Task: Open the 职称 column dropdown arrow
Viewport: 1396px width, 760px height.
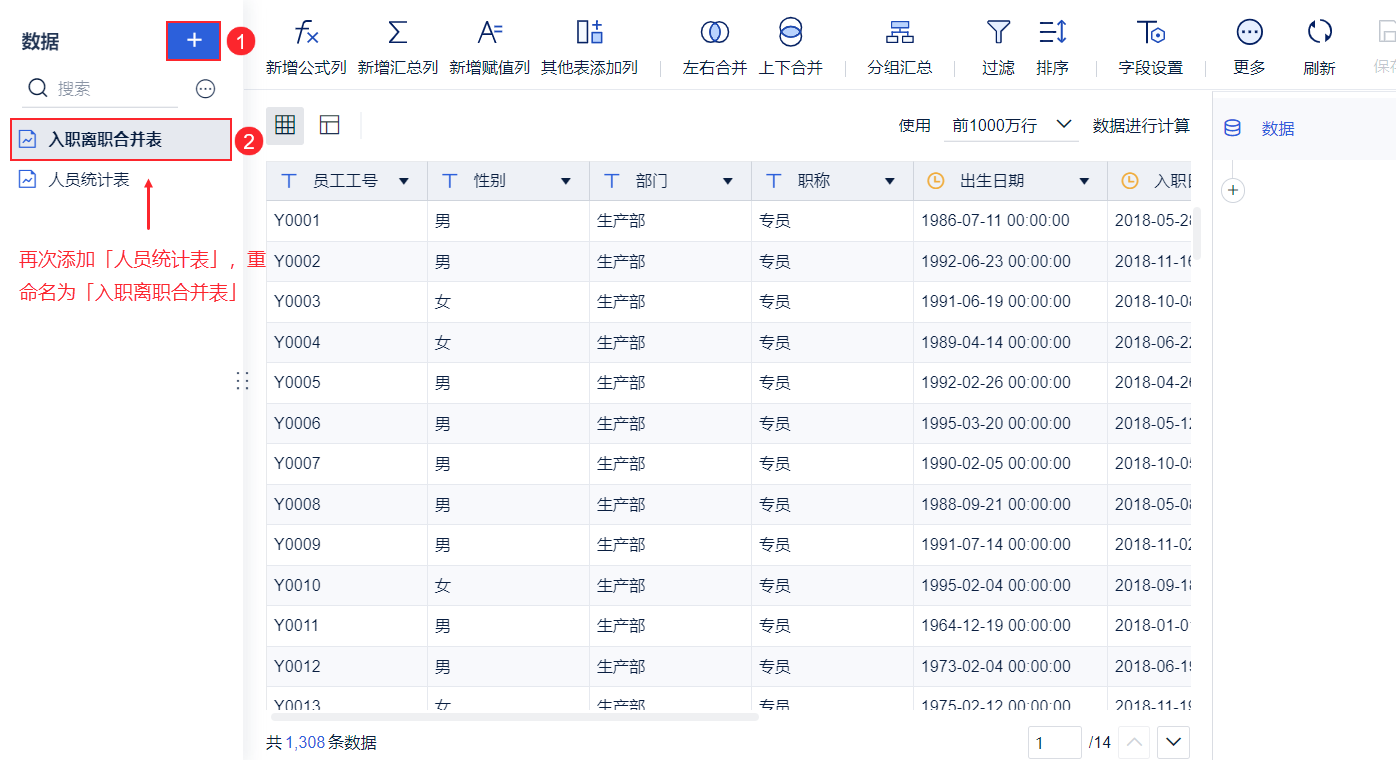Action: click(x=890, y=181)
